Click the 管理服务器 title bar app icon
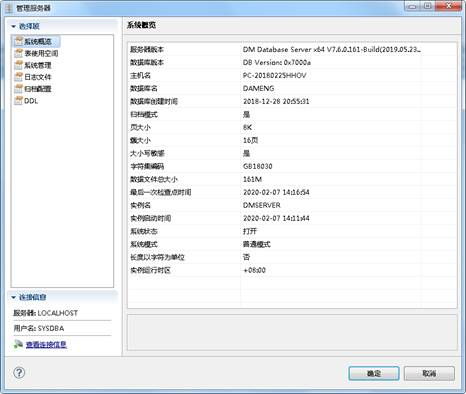466x394 pixels. point(9,8)
